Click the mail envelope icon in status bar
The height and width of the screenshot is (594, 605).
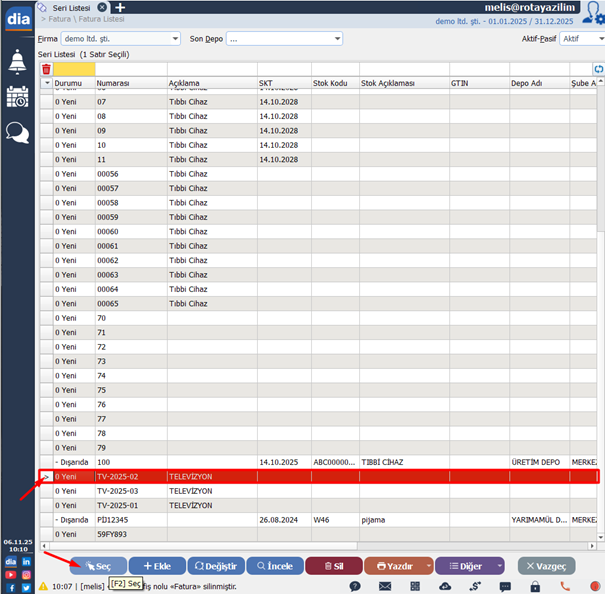coord(384,586)
